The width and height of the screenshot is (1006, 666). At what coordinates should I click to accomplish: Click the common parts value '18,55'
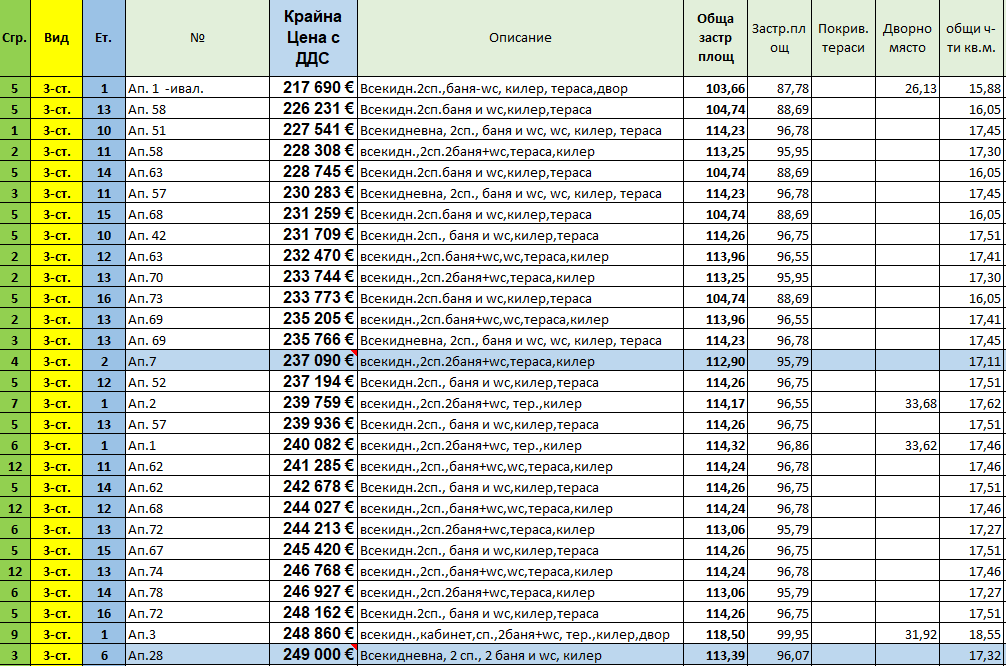point(973,634)
